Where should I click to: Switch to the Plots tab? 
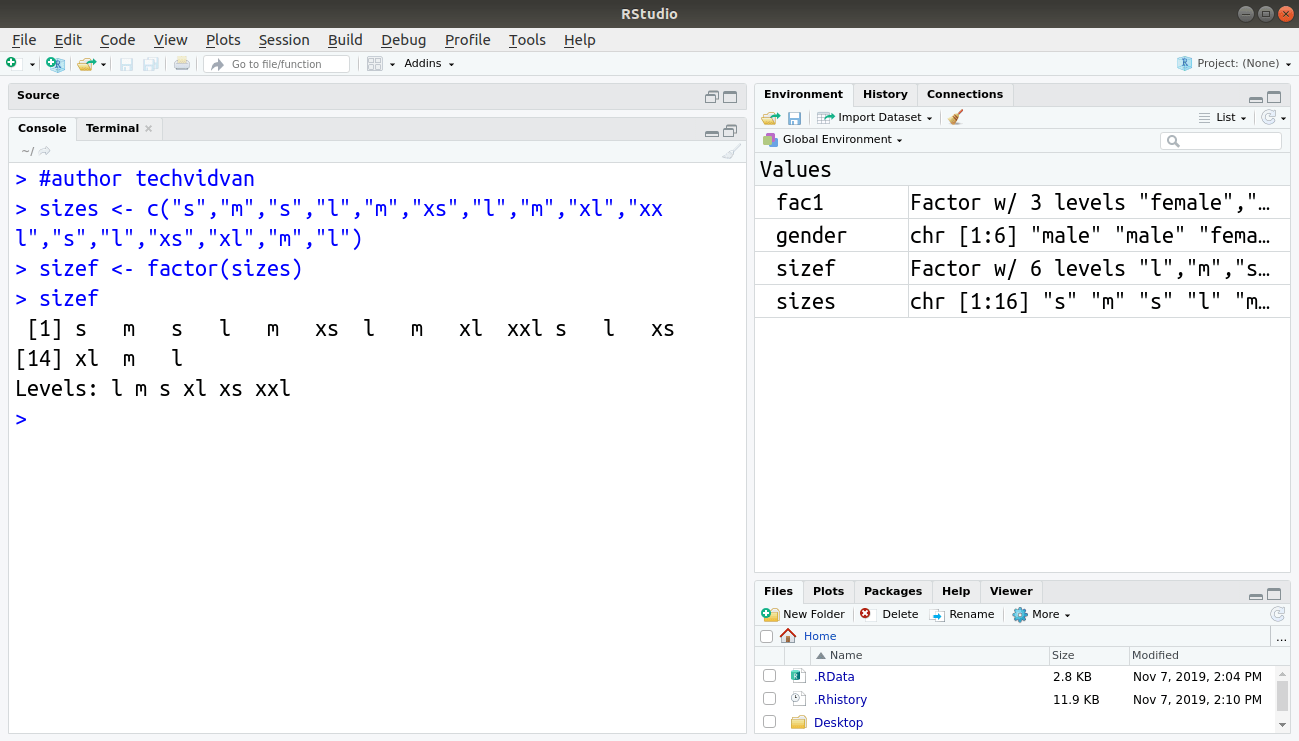(828, 591)
